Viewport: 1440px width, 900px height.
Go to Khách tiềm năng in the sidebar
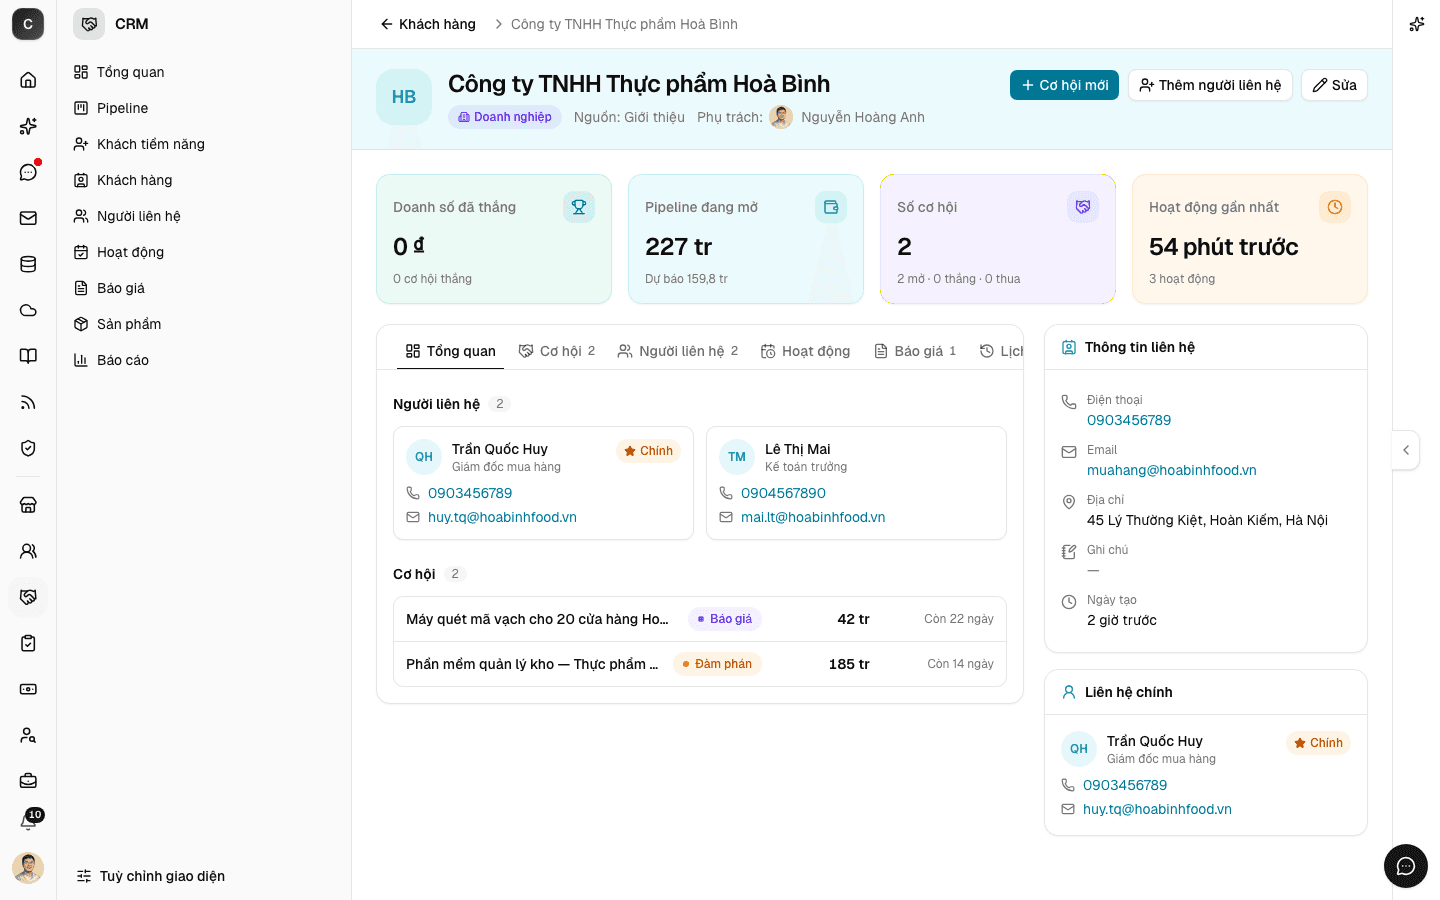tap(204, 144)
